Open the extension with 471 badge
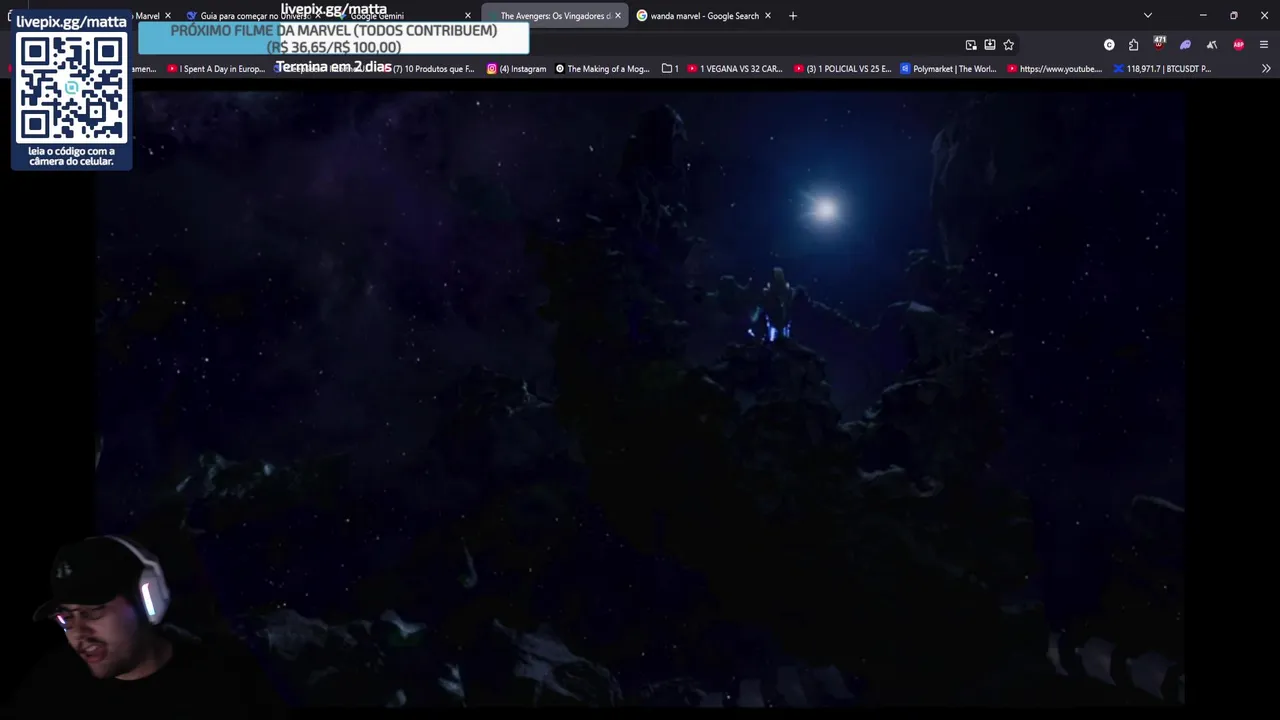 click(1159, 44)
